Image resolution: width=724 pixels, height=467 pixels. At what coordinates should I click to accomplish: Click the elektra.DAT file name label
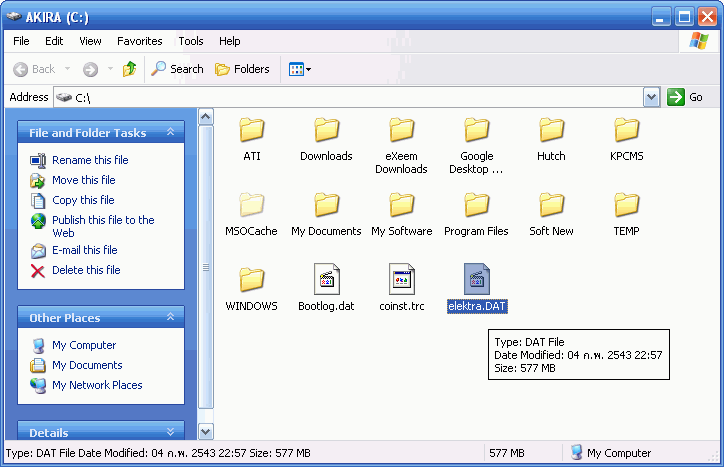(x=477, y=306)
